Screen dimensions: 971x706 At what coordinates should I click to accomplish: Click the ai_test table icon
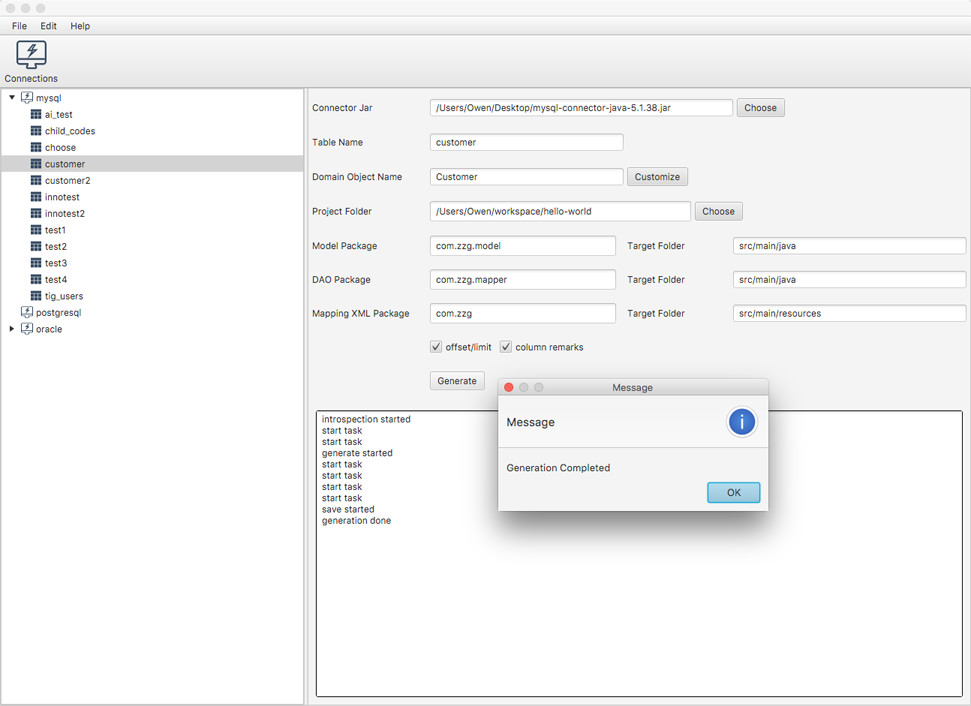pos(36,115)
